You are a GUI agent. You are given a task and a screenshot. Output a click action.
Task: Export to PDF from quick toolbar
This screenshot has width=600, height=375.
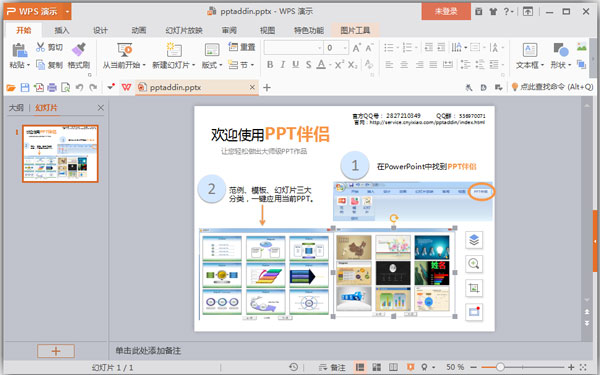39,88
